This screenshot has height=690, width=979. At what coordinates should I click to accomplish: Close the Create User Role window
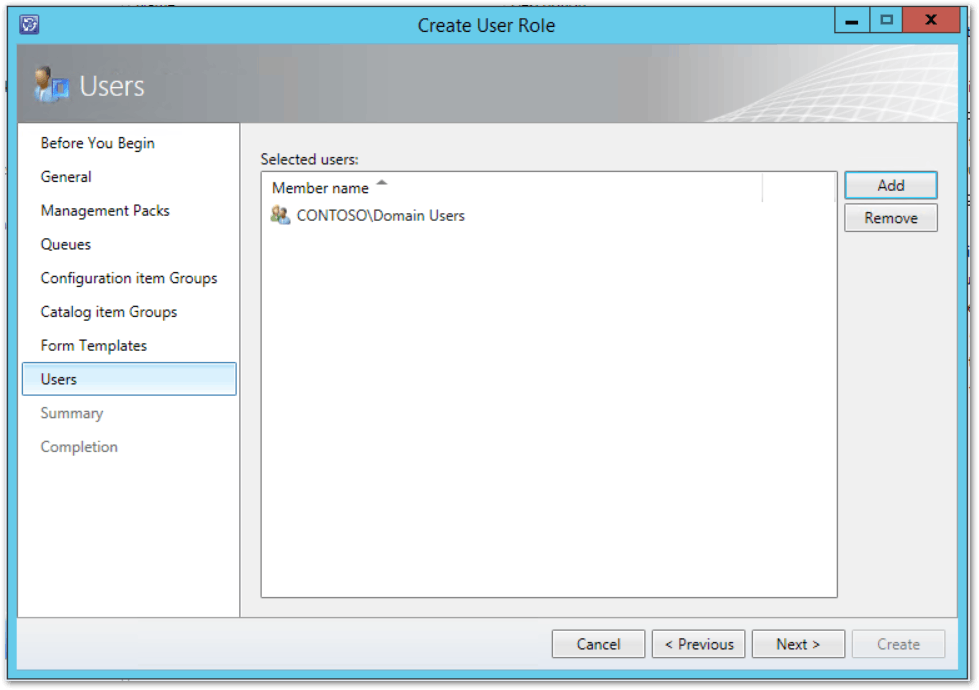point(931,21)
